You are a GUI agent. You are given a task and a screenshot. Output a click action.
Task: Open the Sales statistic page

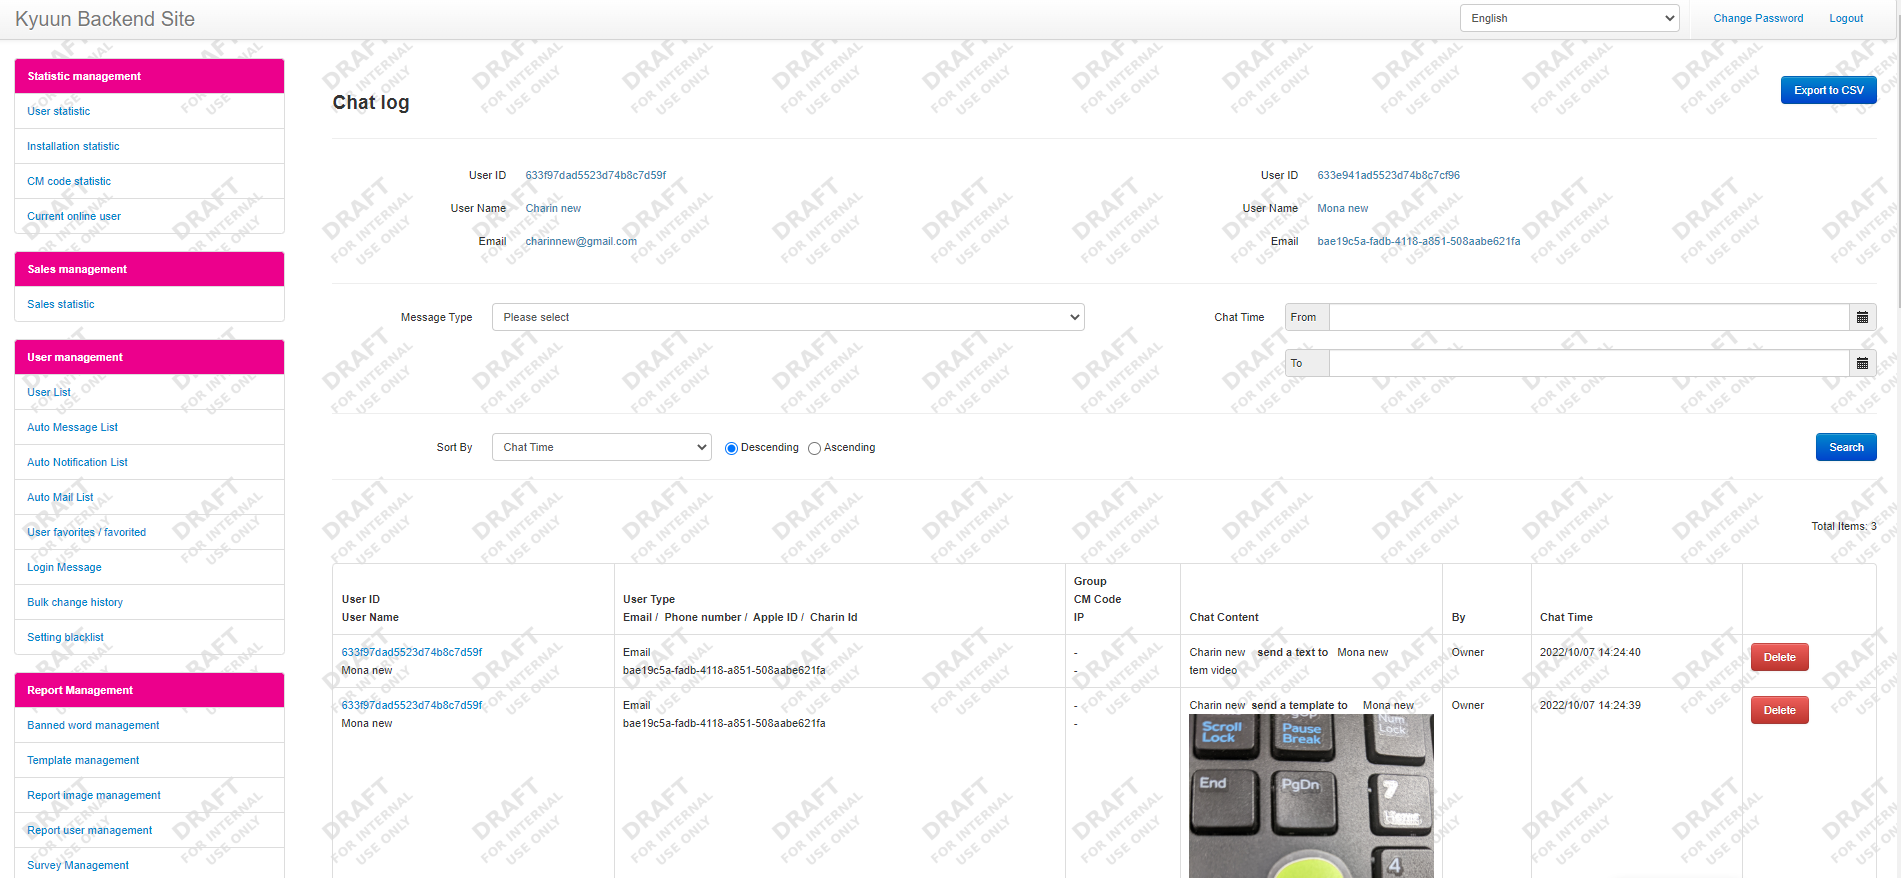pyautogui.click(x=61, y=304)
